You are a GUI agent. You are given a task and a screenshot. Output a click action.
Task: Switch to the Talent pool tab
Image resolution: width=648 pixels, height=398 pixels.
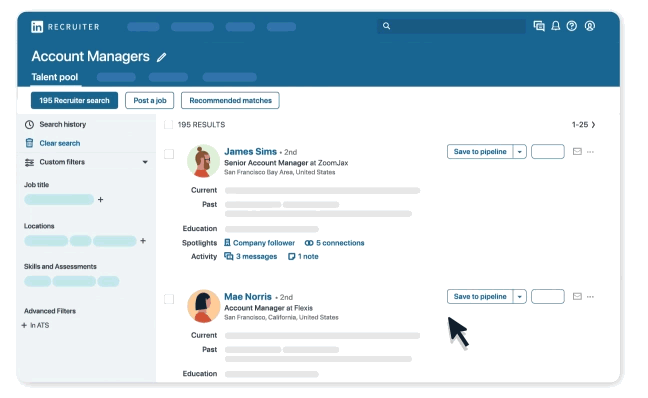pos(55,77)
